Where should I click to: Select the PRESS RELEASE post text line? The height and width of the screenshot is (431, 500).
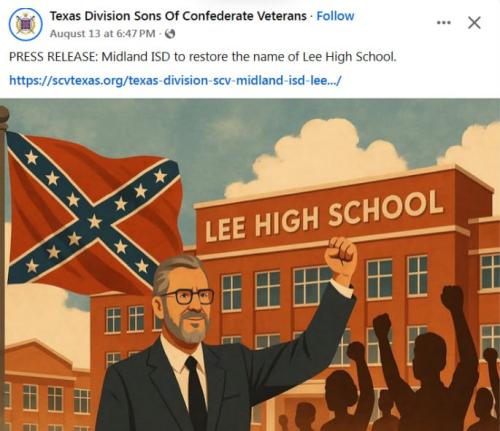click(203, 57)
